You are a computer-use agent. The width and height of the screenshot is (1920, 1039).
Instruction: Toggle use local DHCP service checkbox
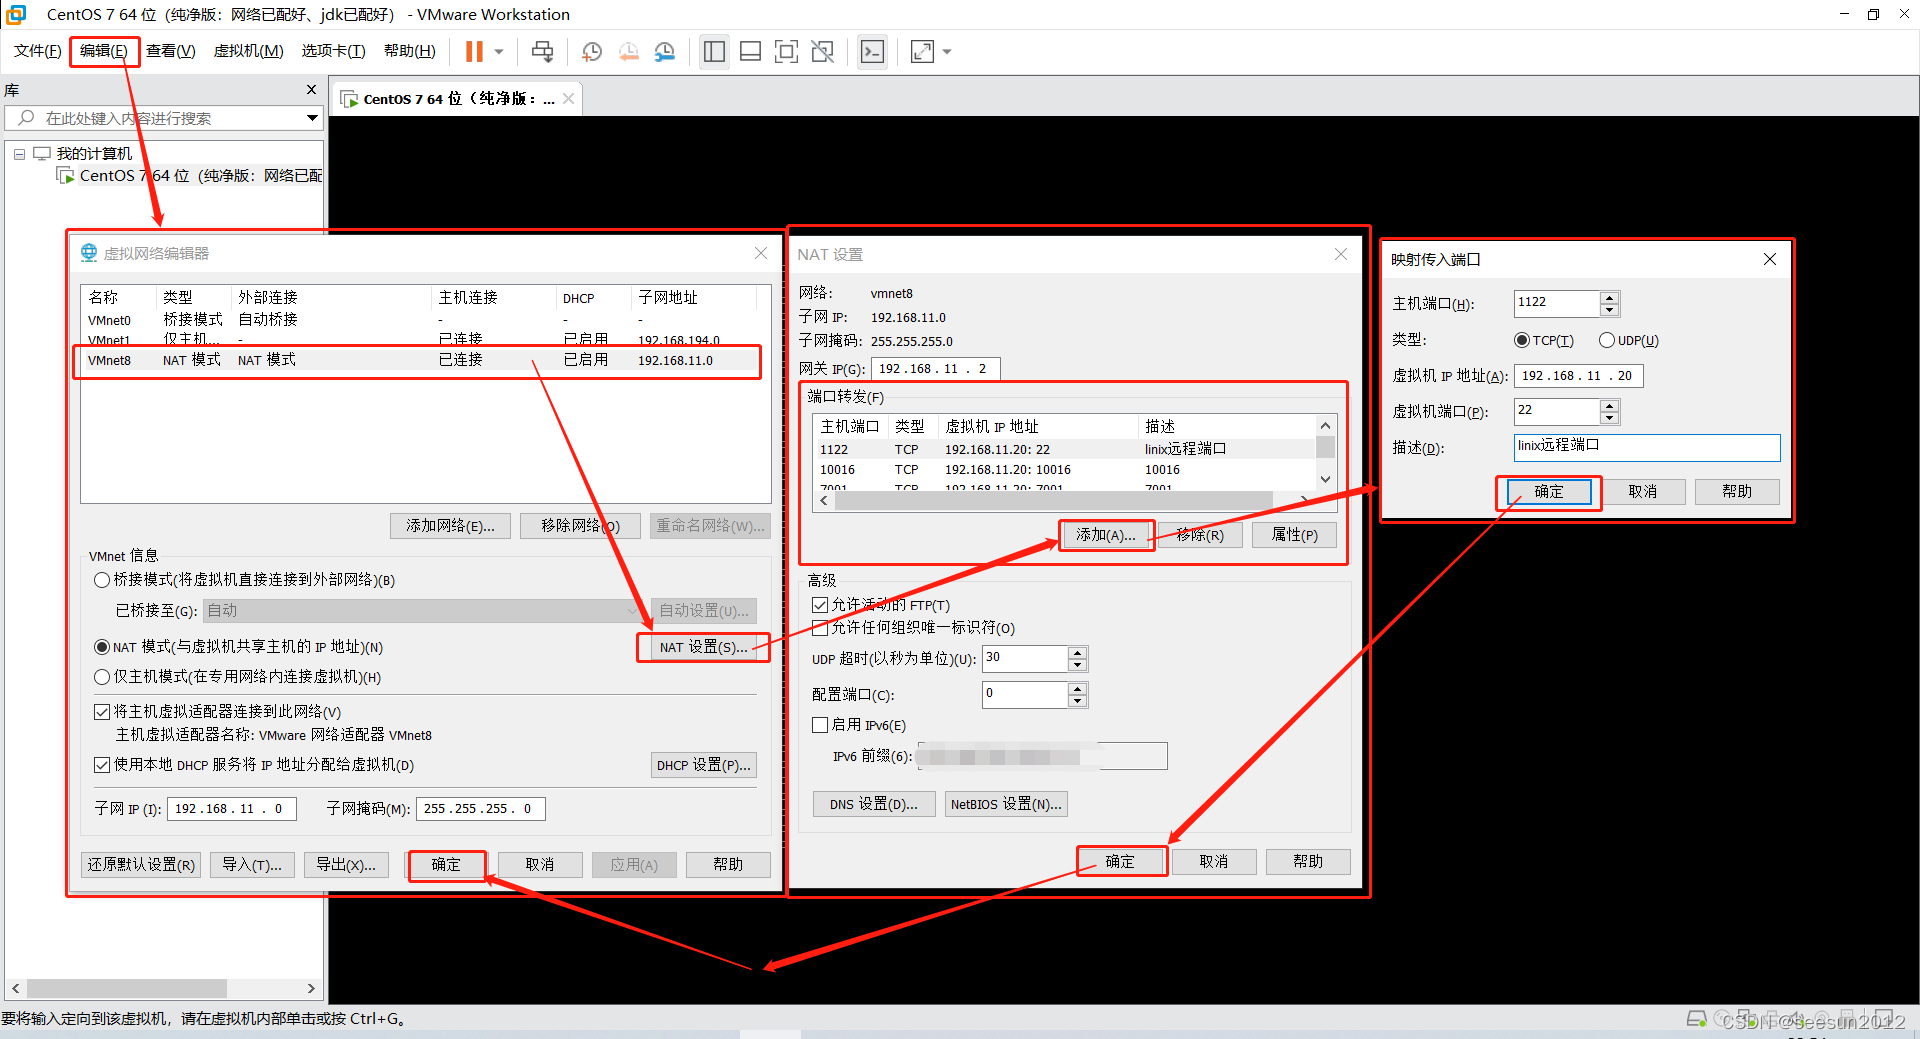[x=102, y=765]
